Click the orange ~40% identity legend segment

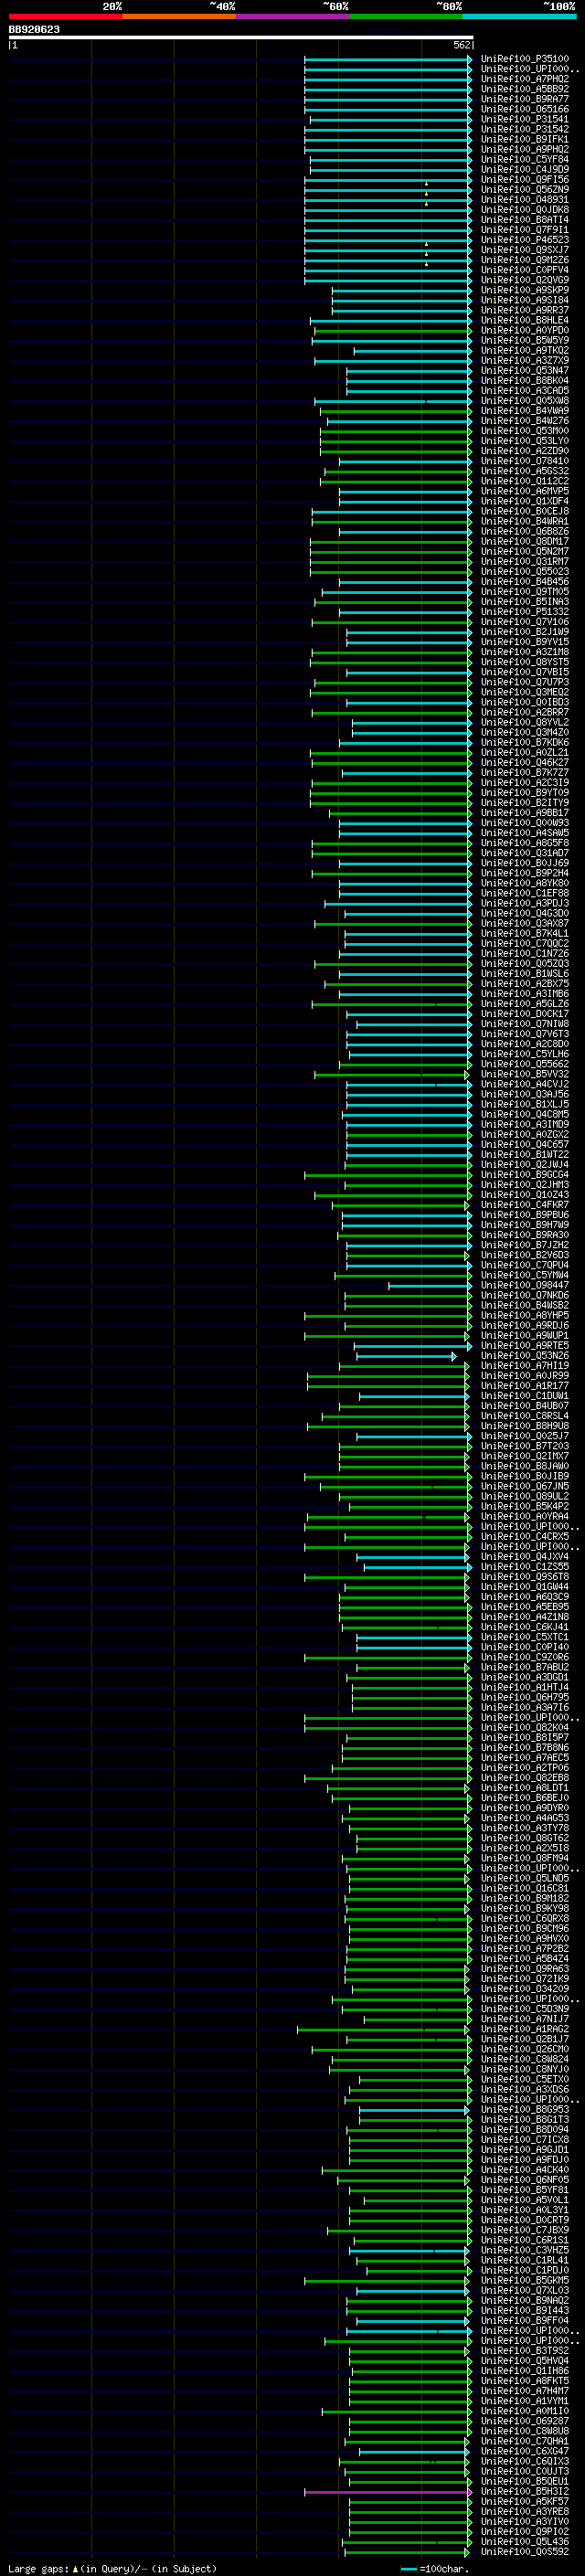179,16
